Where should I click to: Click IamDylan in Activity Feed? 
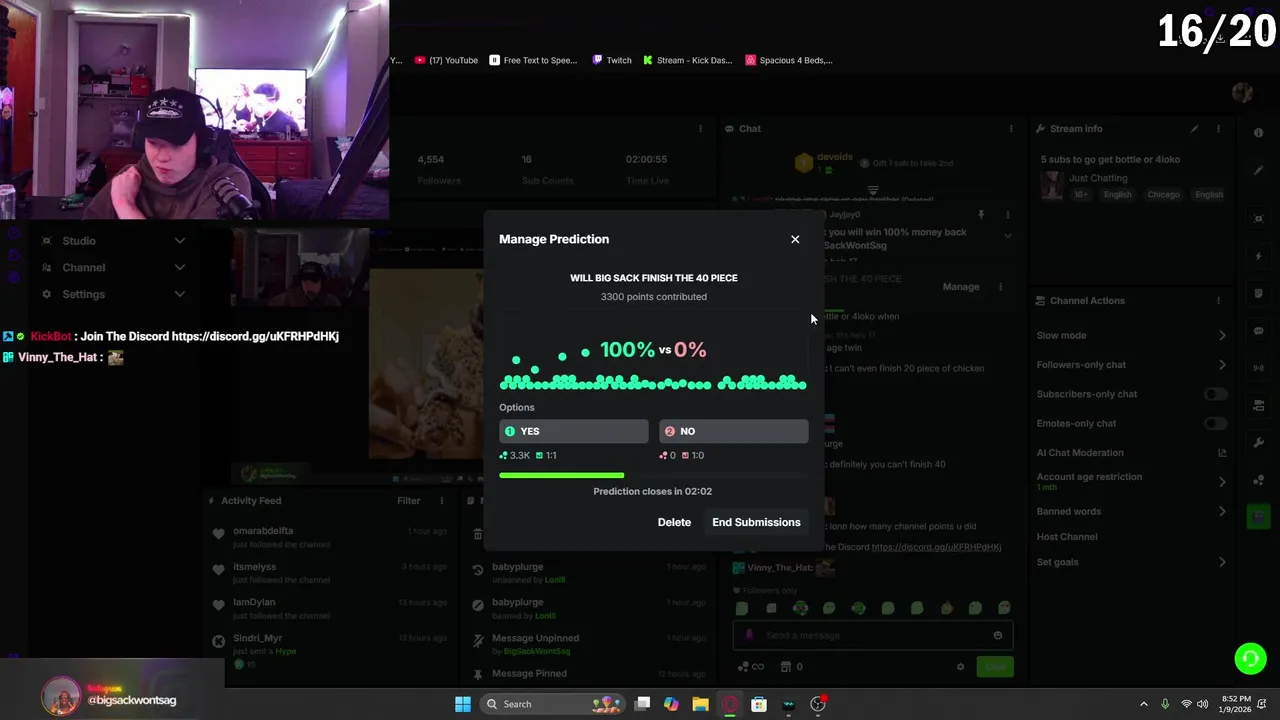(254, 602)
